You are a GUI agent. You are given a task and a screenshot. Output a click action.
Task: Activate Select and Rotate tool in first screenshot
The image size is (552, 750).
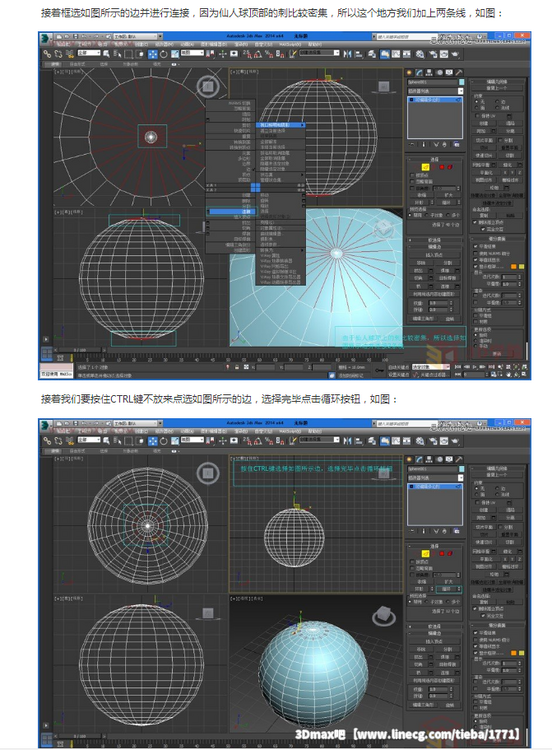164,54
